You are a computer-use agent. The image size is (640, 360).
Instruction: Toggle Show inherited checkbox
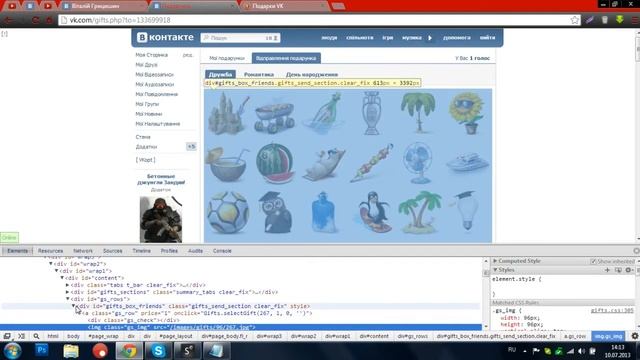click(593, 261)
